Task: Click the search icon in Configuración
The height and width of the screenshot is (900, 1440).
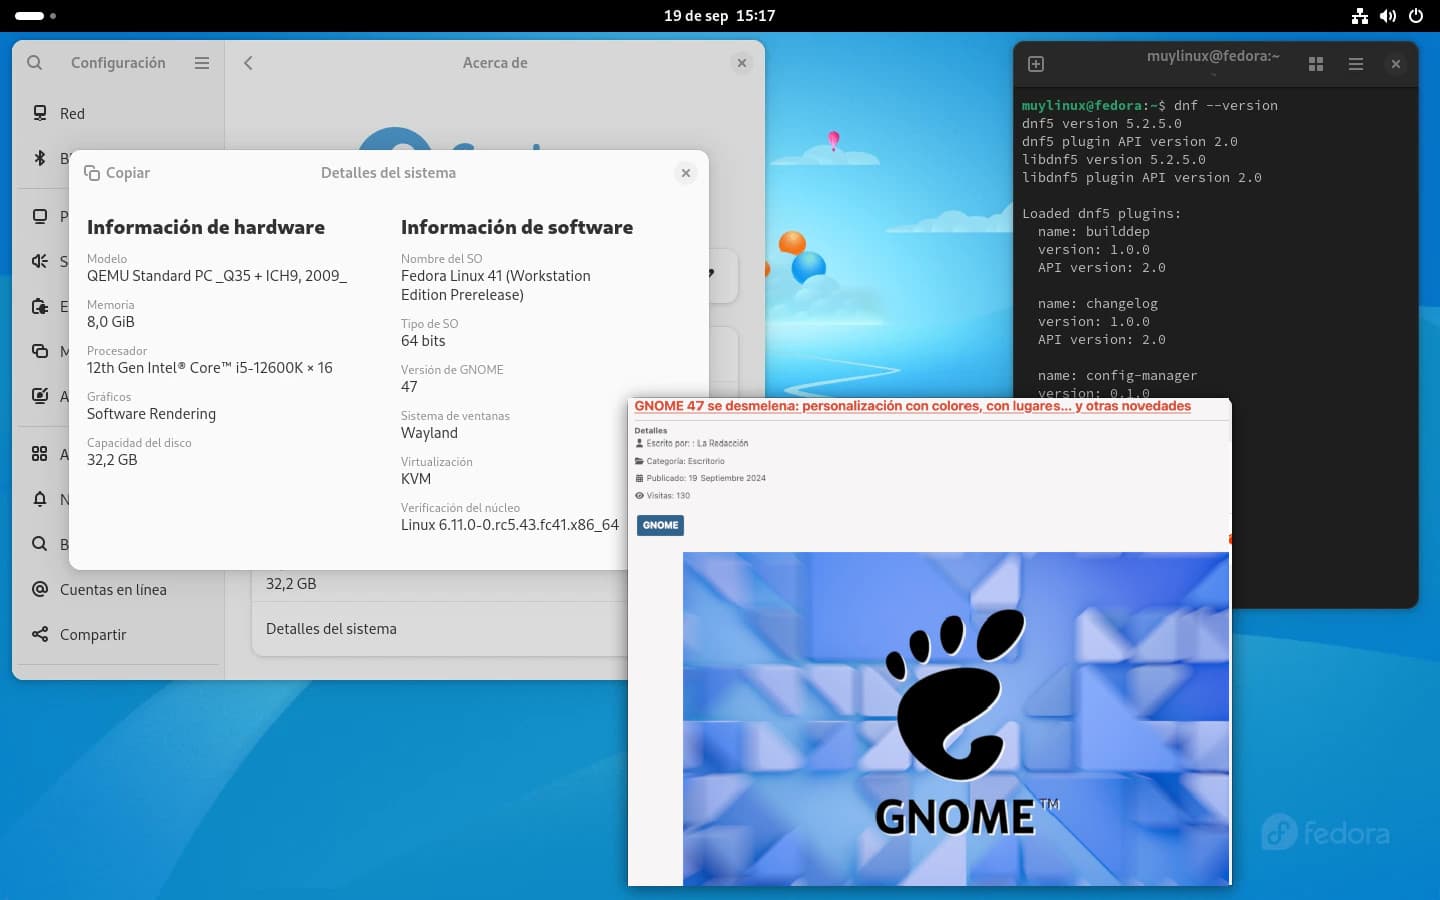Action: pos(35,63)
